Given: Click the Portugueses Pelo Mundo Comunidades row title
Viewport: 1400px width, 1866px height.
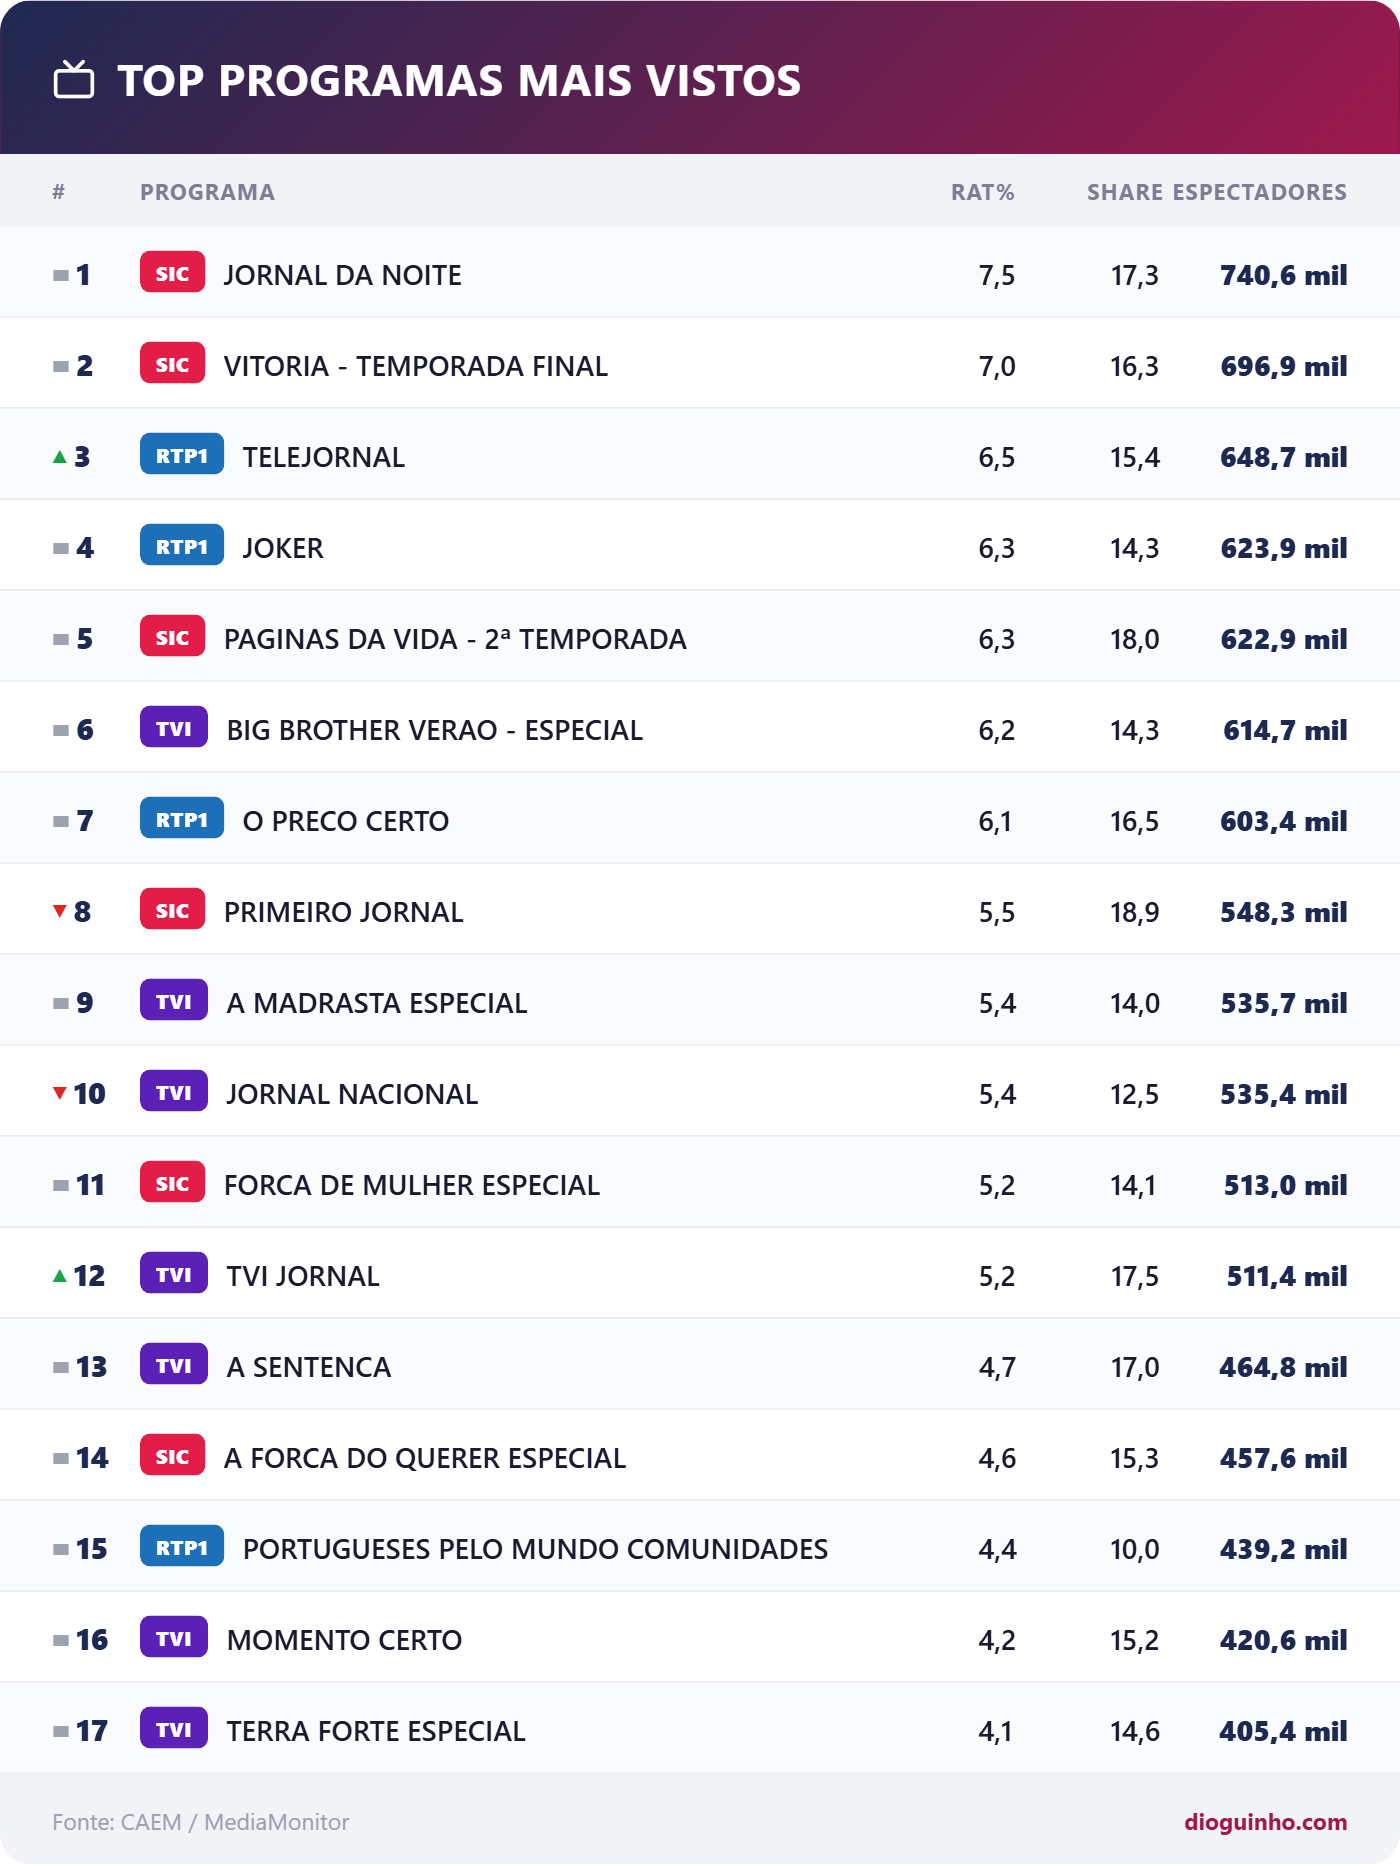Looking at the screenshot, I should 535,1549.
